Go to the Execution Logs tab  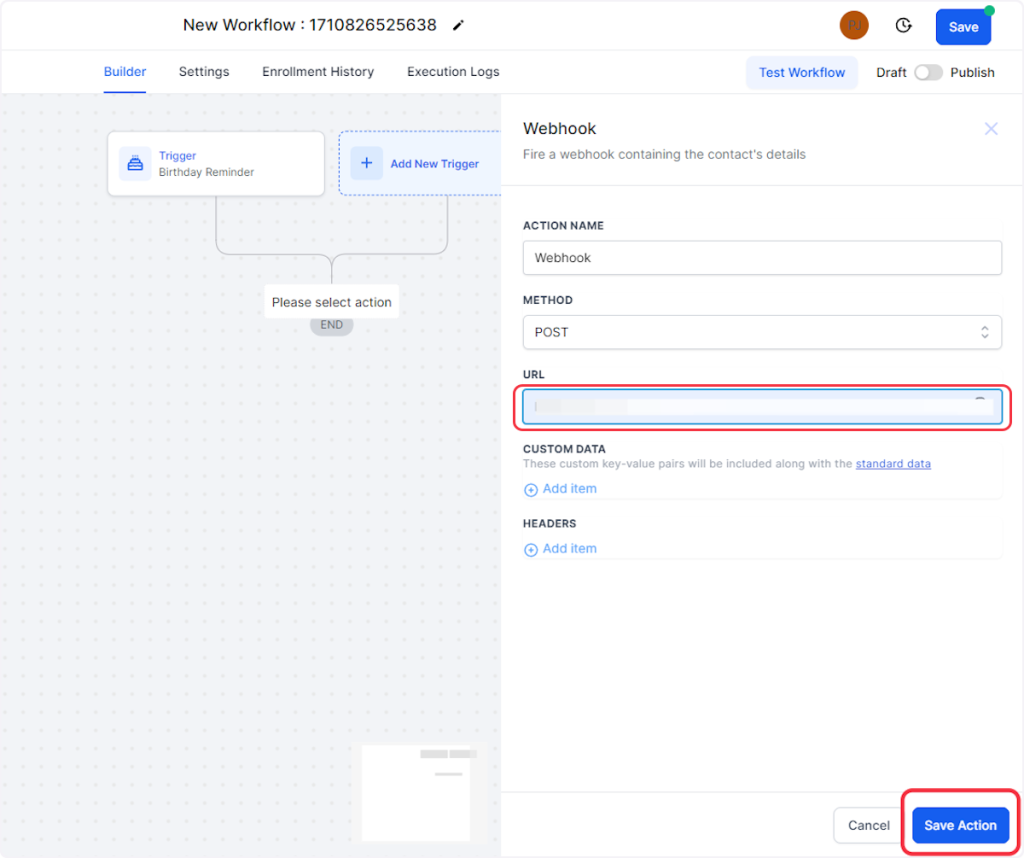point(453,72)
